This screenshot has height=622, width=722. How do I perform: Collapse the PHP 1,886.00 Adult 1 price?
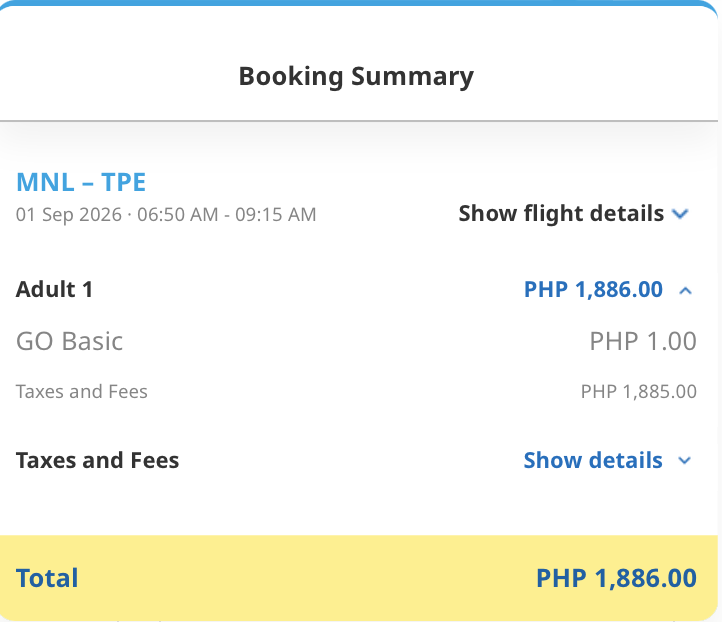pyautogui.click(x=593, y=290)
